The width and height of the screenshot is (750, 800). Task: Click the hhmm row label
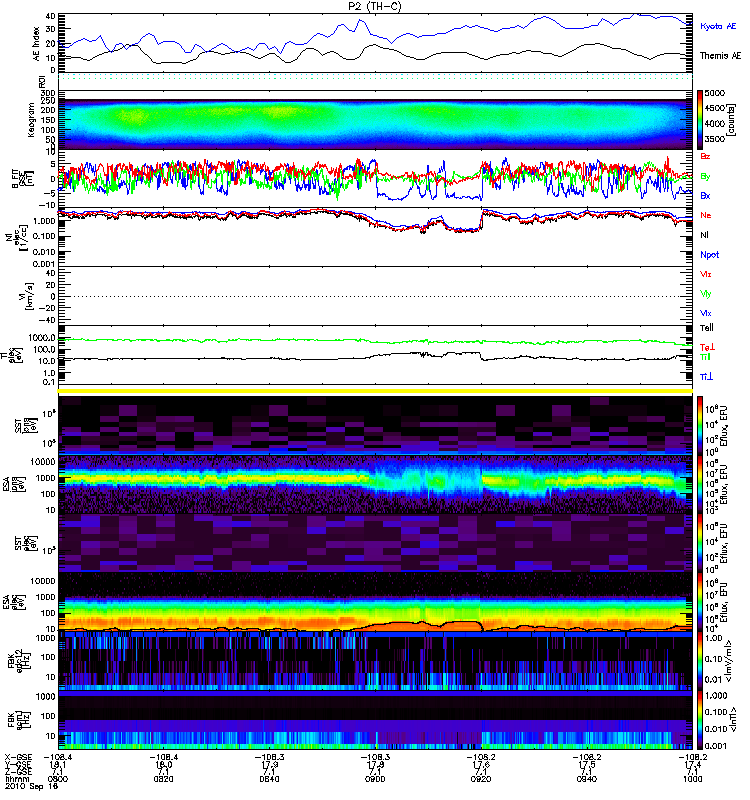point(15,779)
